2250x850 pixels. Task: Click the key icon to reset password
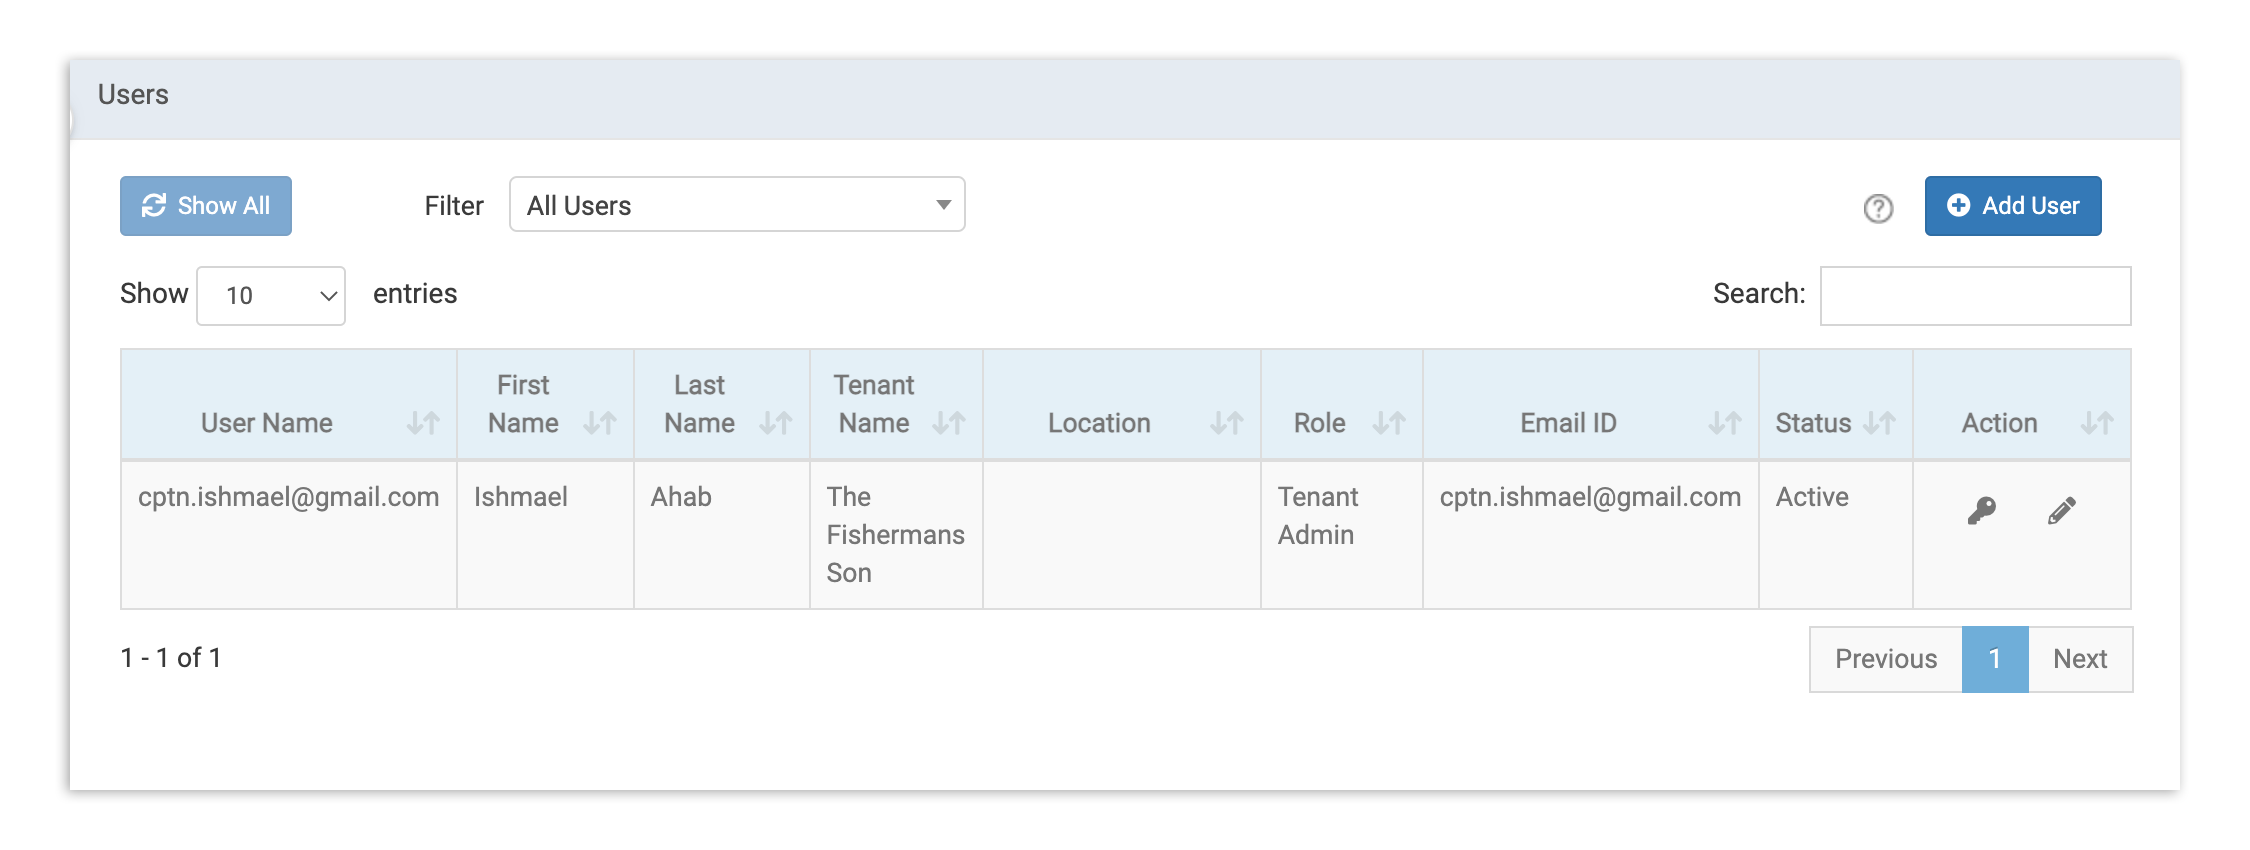(x=1981, y=511)
